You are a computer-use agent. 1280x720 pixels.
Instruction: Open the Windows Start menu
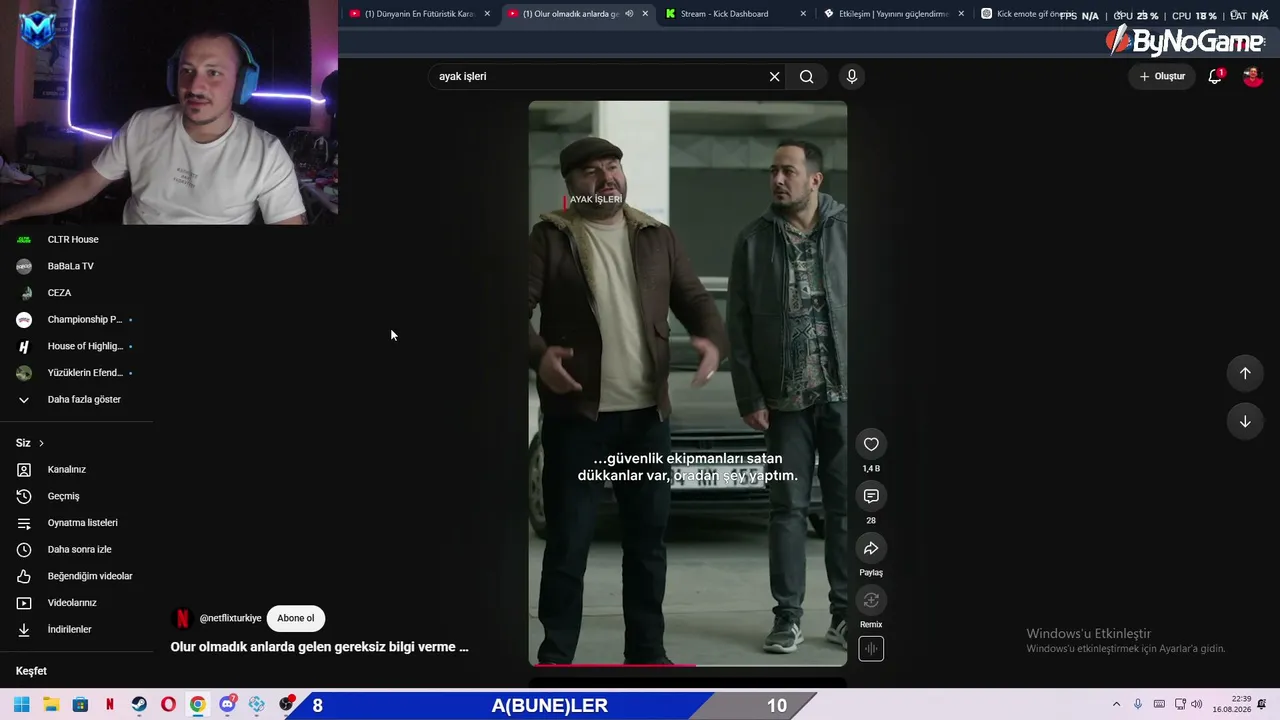[21, 705]
